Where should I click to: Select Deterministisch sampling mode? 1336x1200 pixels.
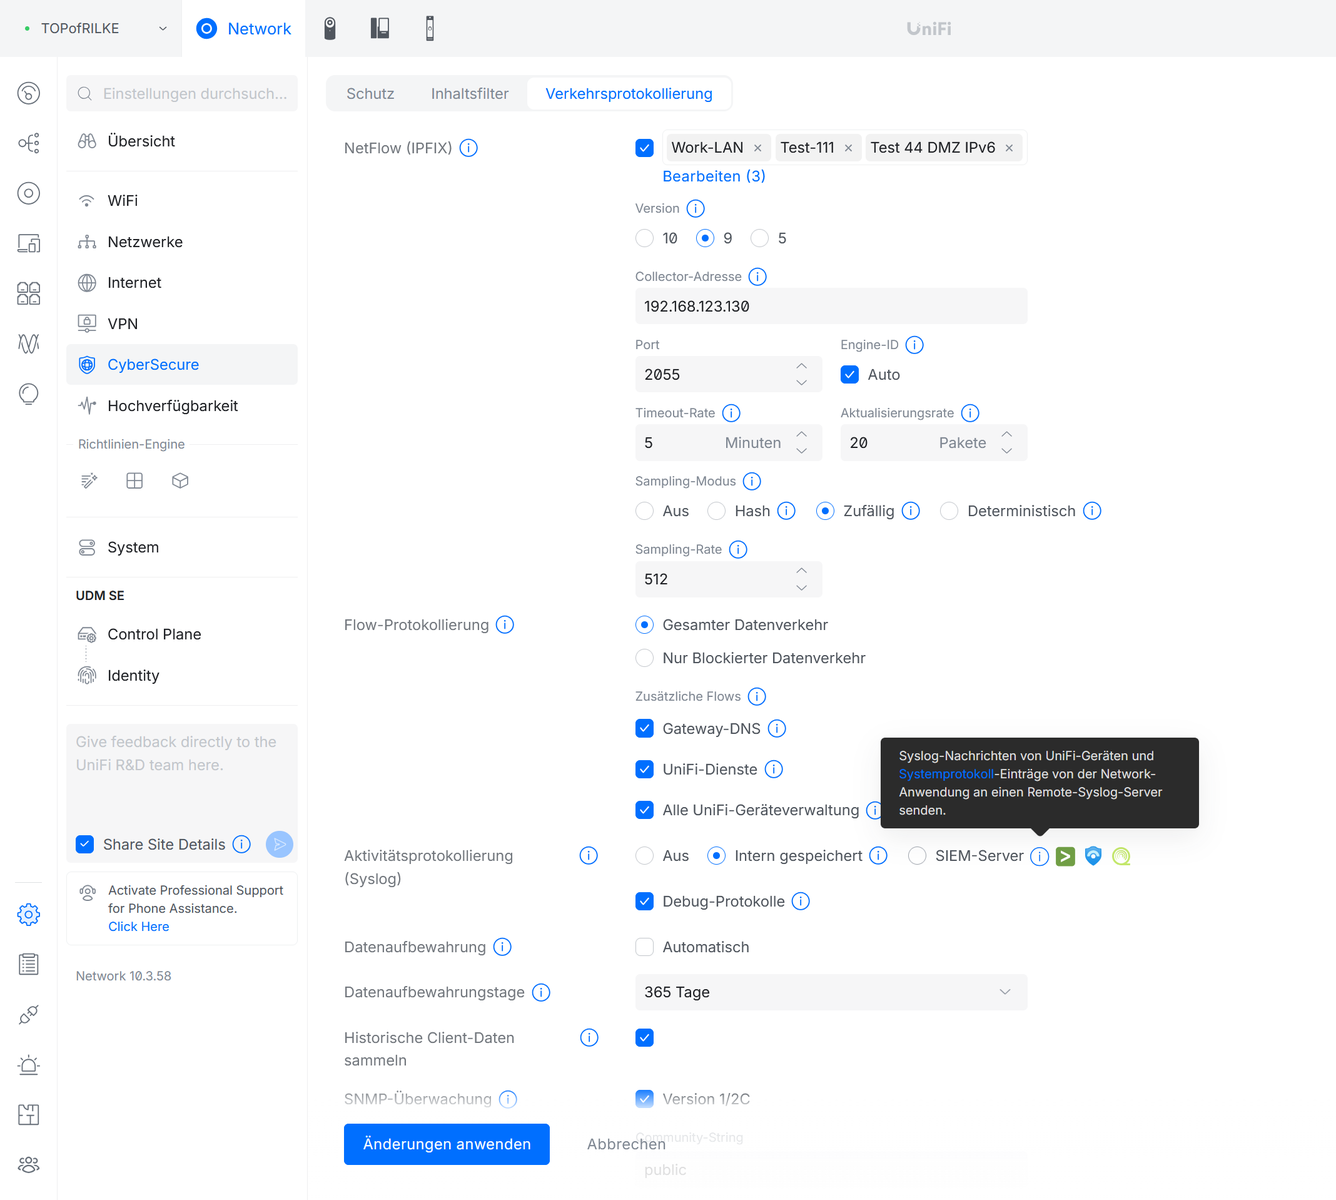click(949, 511)
